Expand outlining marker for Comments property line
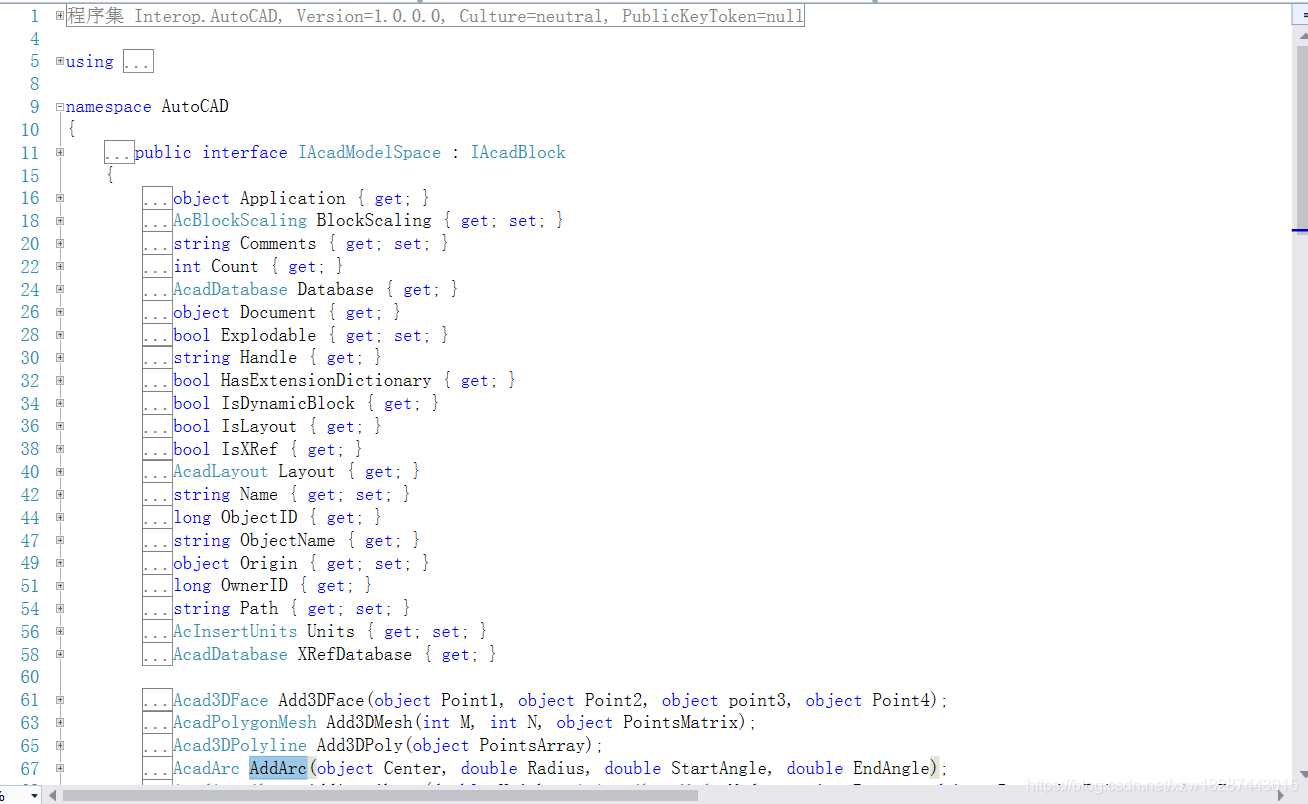1308x804 pixels. [x=60, y=243]
